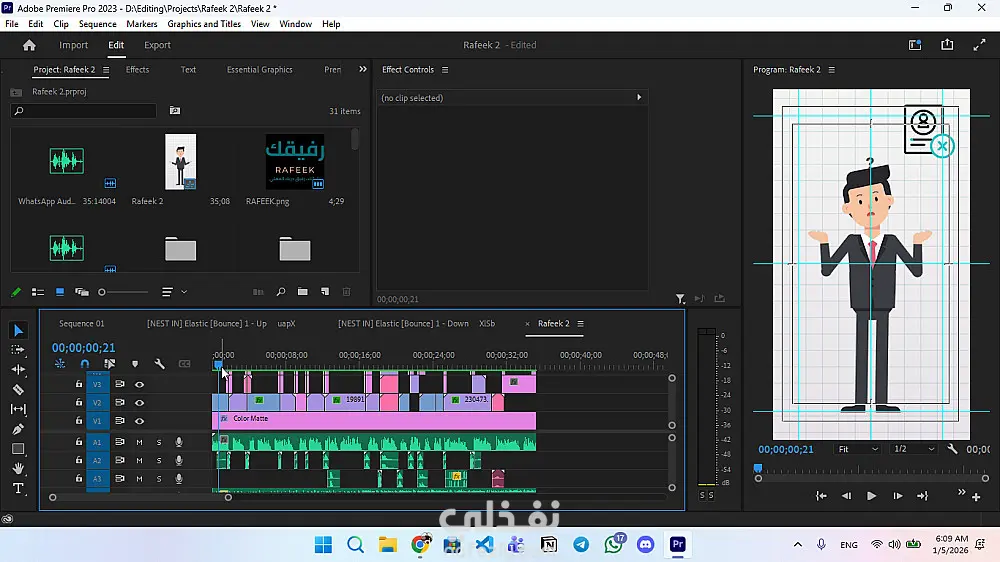
Task: Open the Workspaces icon in header
Action: 915,45
